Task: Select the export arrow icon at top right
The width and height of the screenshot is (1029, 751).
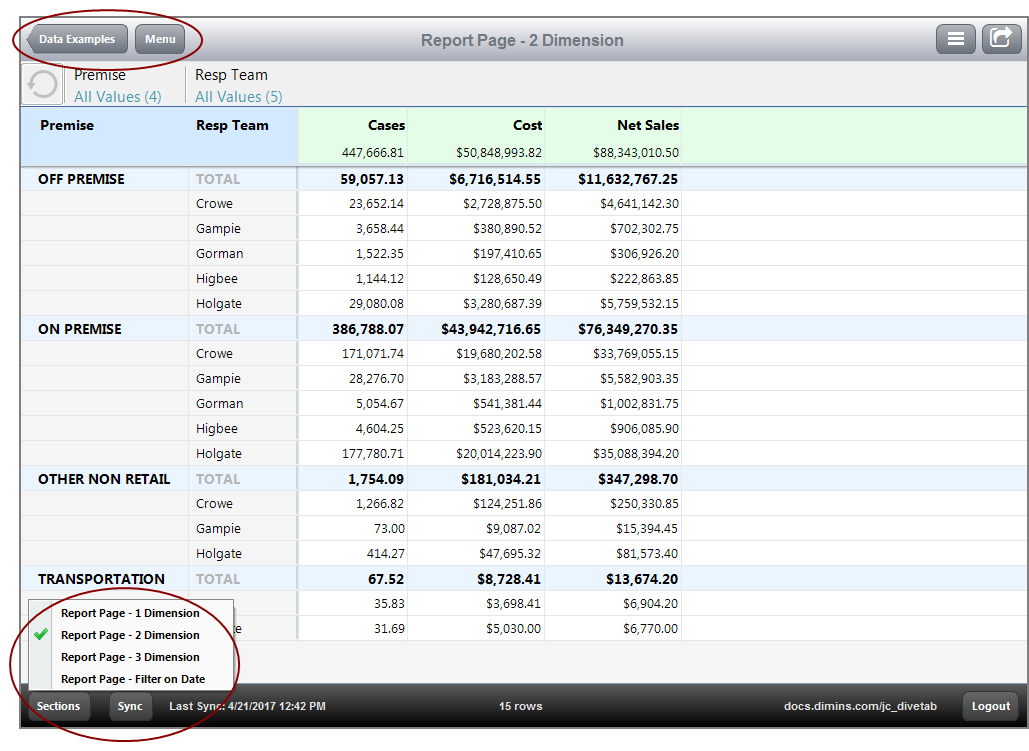Action: (1001, 38)
